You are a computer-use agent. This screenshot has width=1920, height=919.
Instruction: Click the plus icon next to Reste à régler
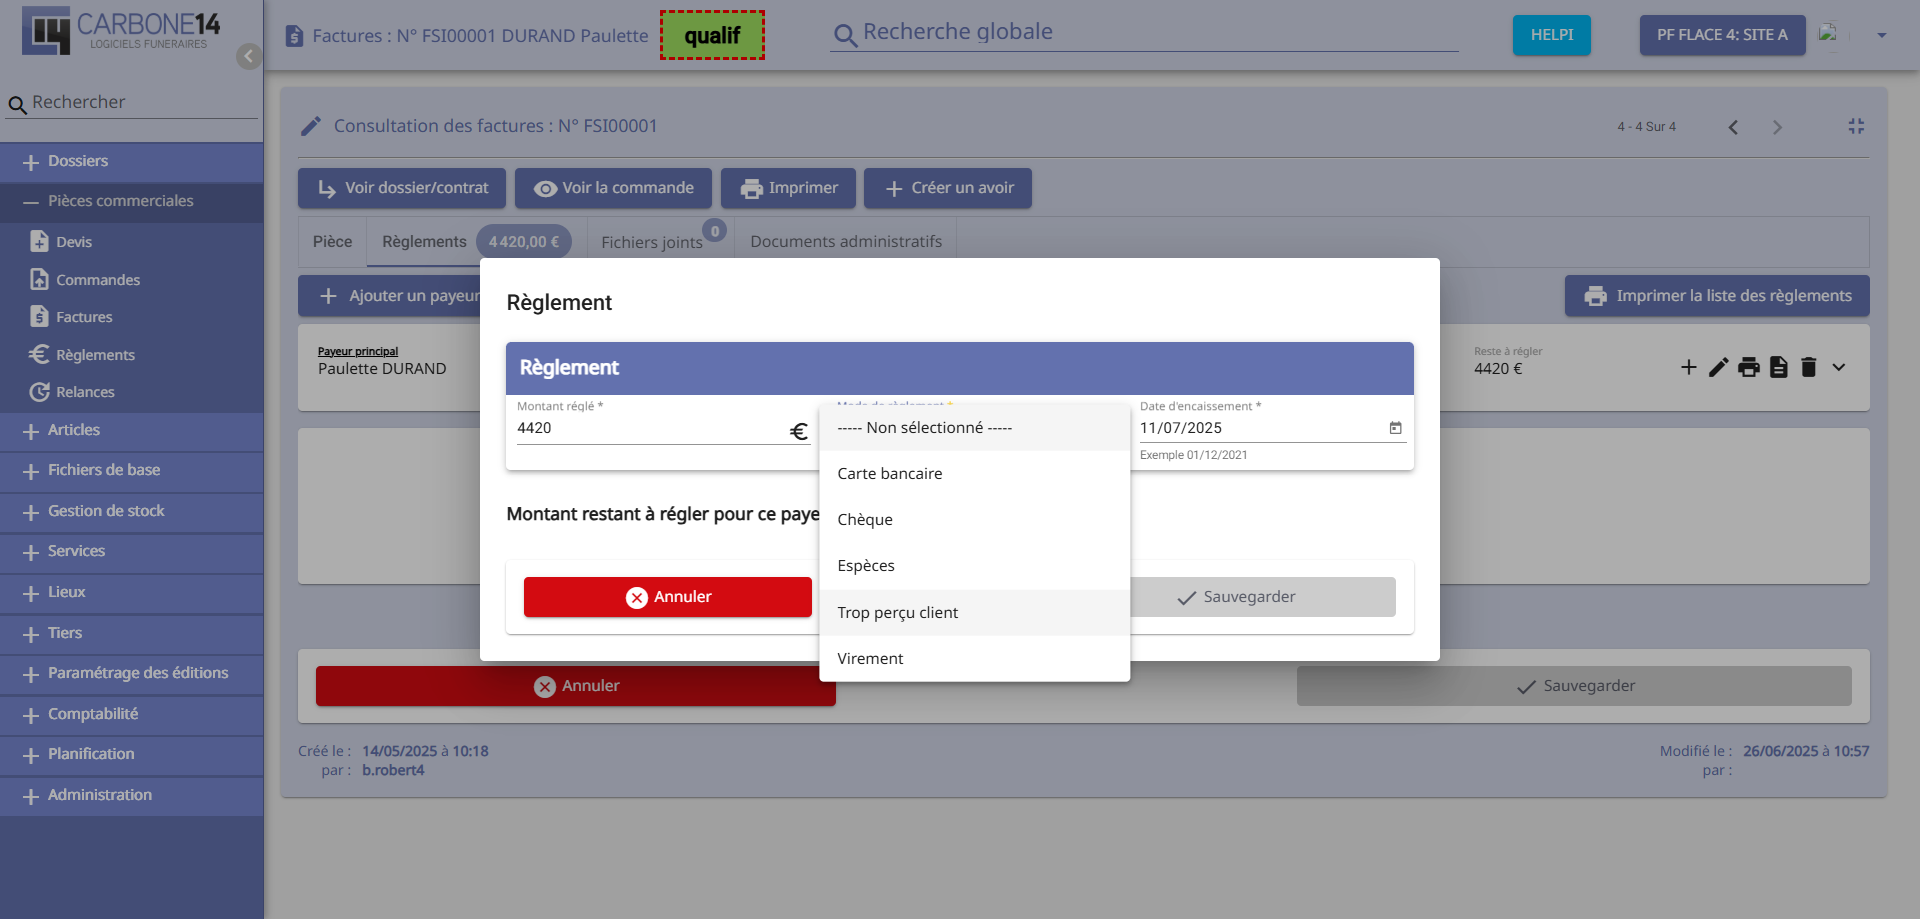coord(1688,368)
